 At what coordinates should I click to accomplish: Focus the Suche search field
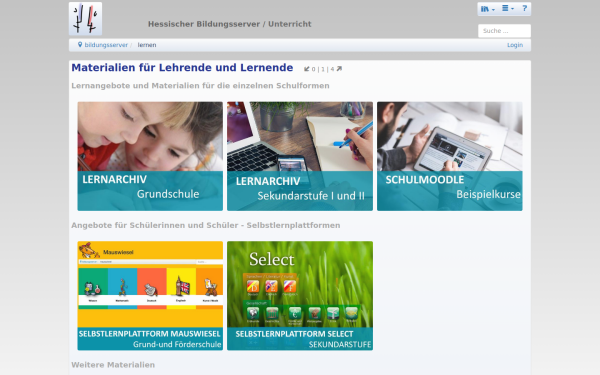pyautogui.click(x=504, y=31)
